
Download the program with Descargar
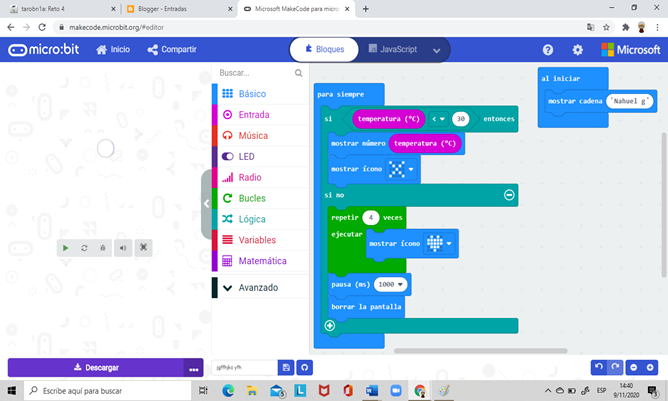[x=96, y=367]
